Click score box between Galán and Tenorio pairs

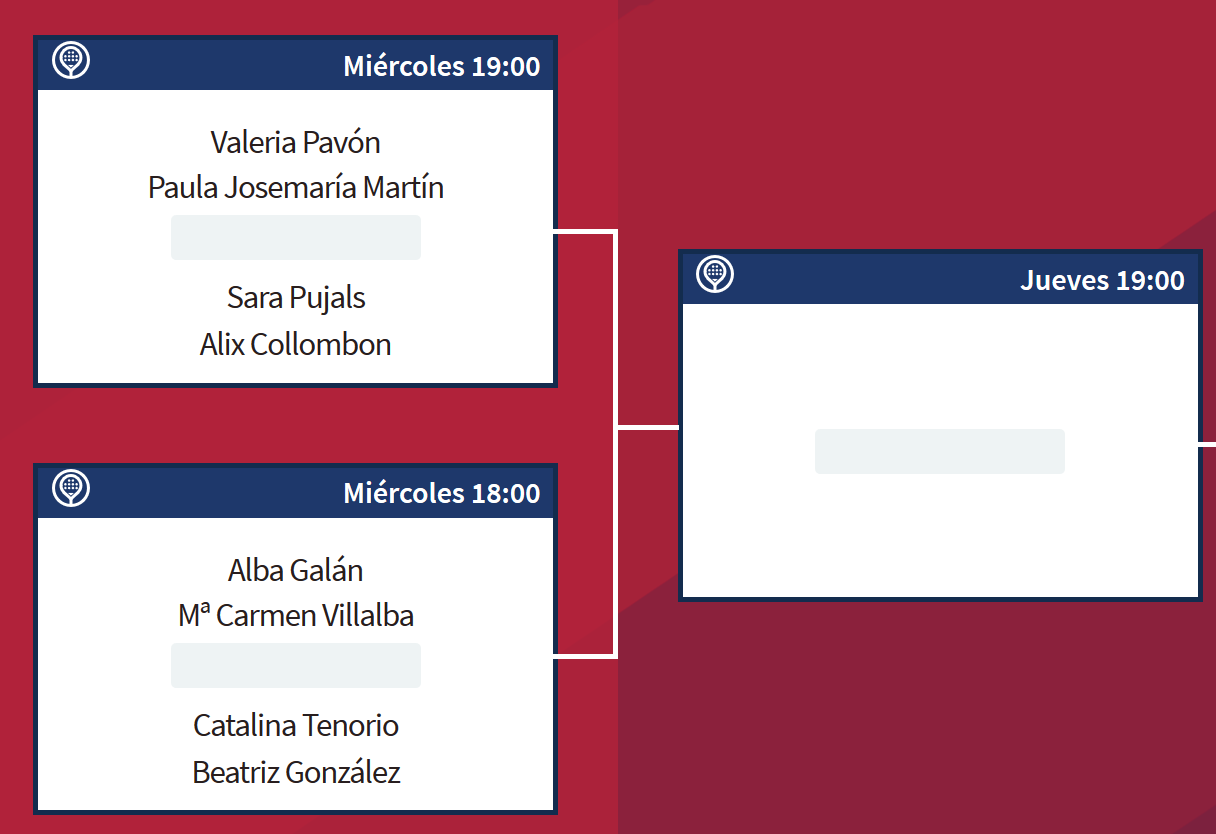click(296, 666)
